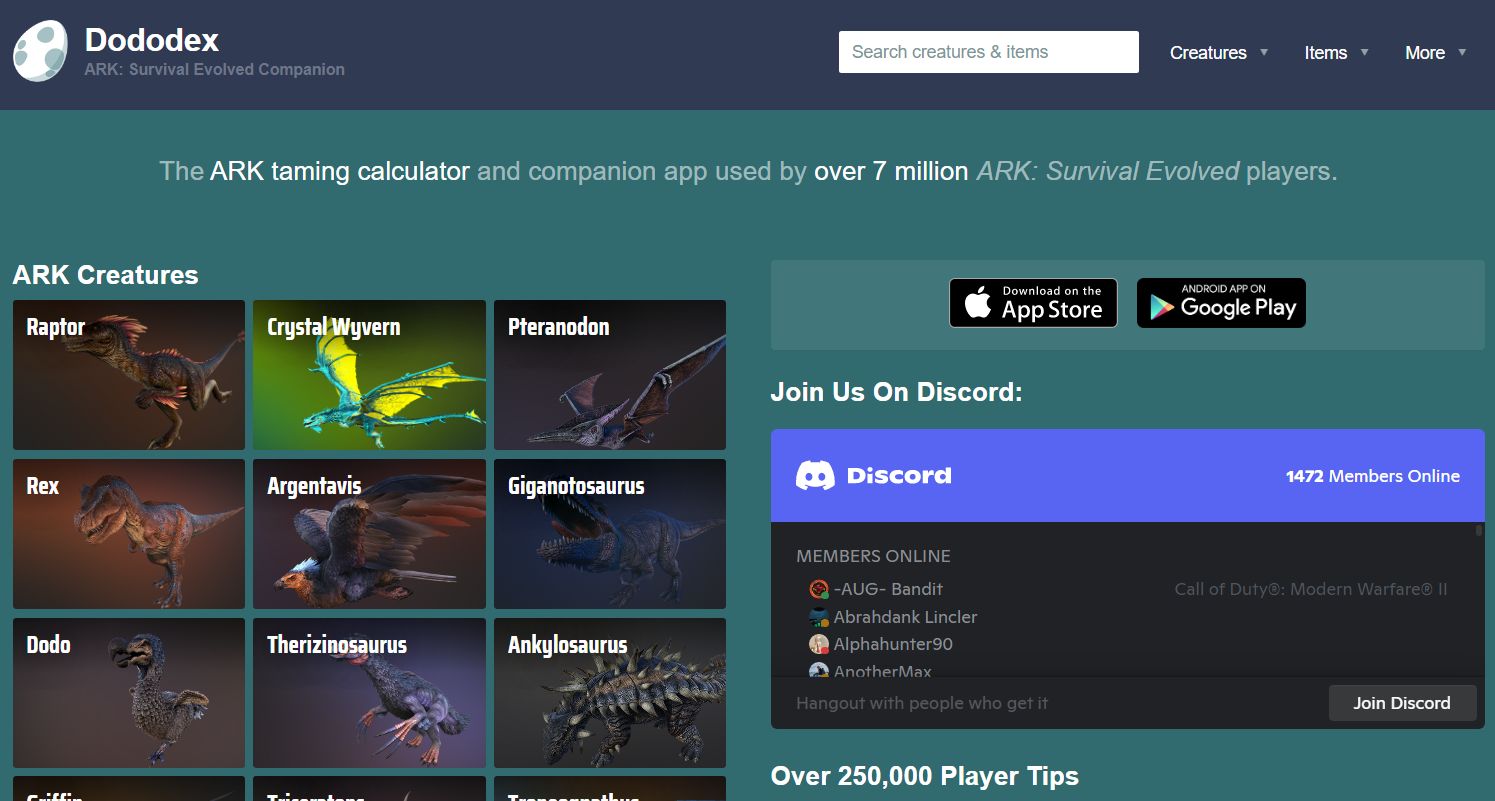Click AnotherMax's avatar icon
This screenshot has width=1495, height=801.
coord(819,671)
